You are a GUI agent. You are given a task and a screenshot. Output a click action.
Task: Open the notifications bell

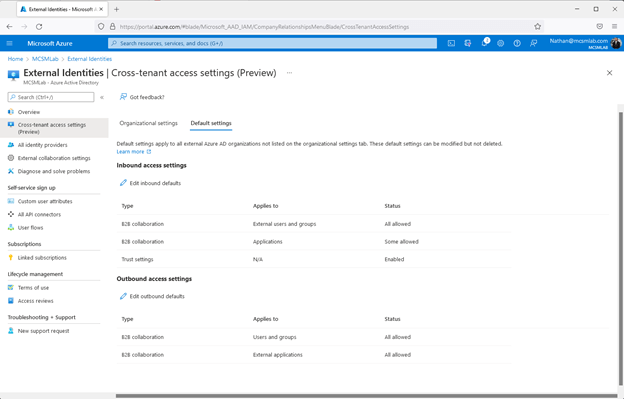[x=484, y=43]
